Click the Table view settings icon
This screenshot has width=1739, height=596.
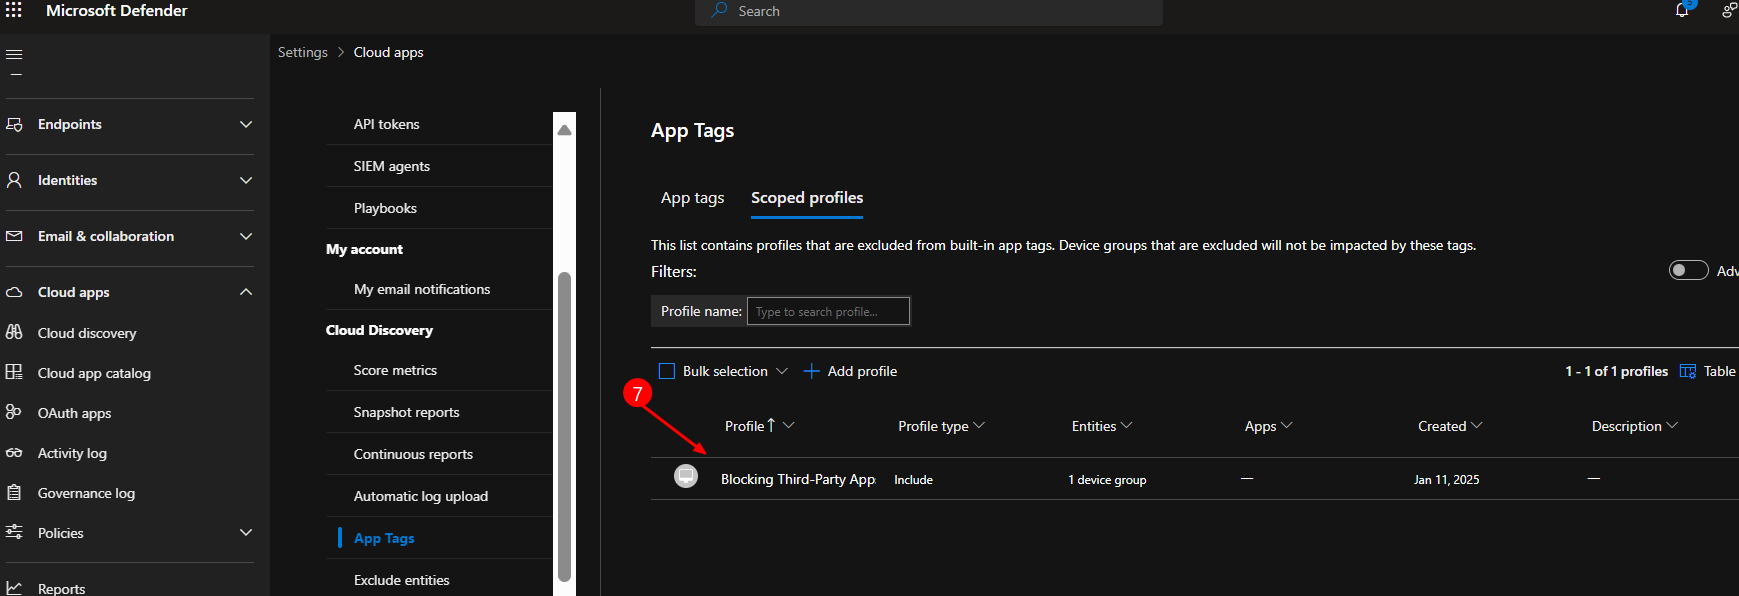[x=1688, y=371]
